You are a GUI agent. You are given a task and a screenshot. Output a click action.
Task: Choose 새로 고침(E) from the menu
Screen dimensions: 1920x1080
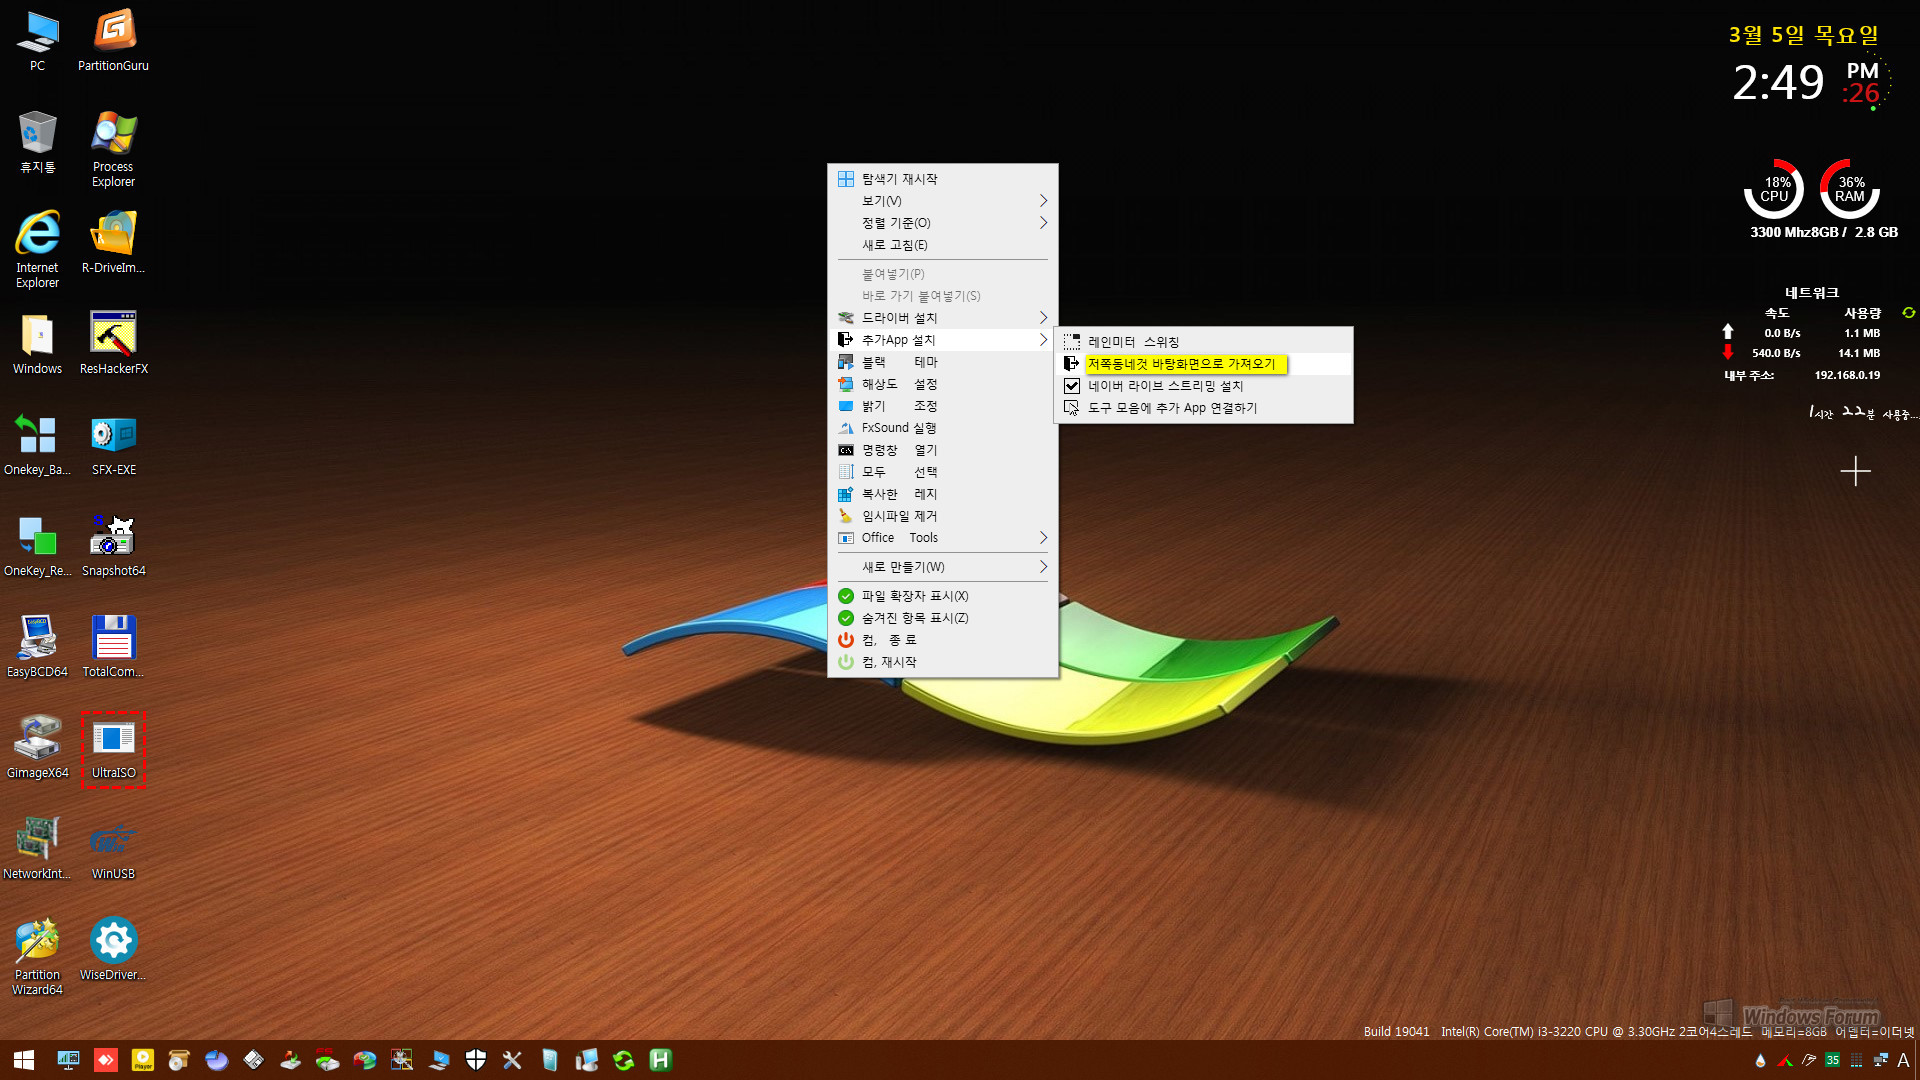(x=943, y=245)
